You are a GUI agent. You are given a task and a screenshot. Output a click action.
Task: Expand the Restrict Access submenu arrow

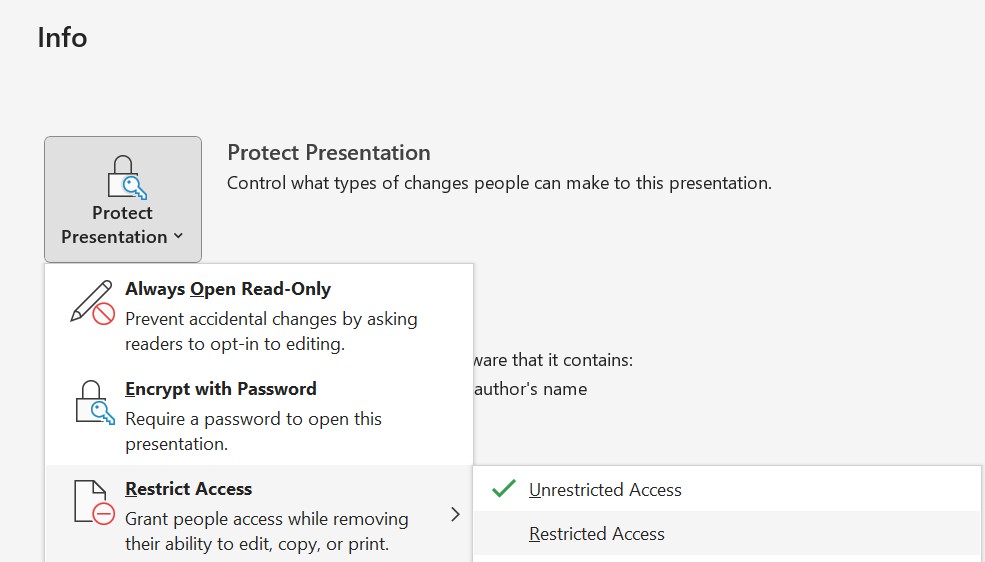point(455,515)
